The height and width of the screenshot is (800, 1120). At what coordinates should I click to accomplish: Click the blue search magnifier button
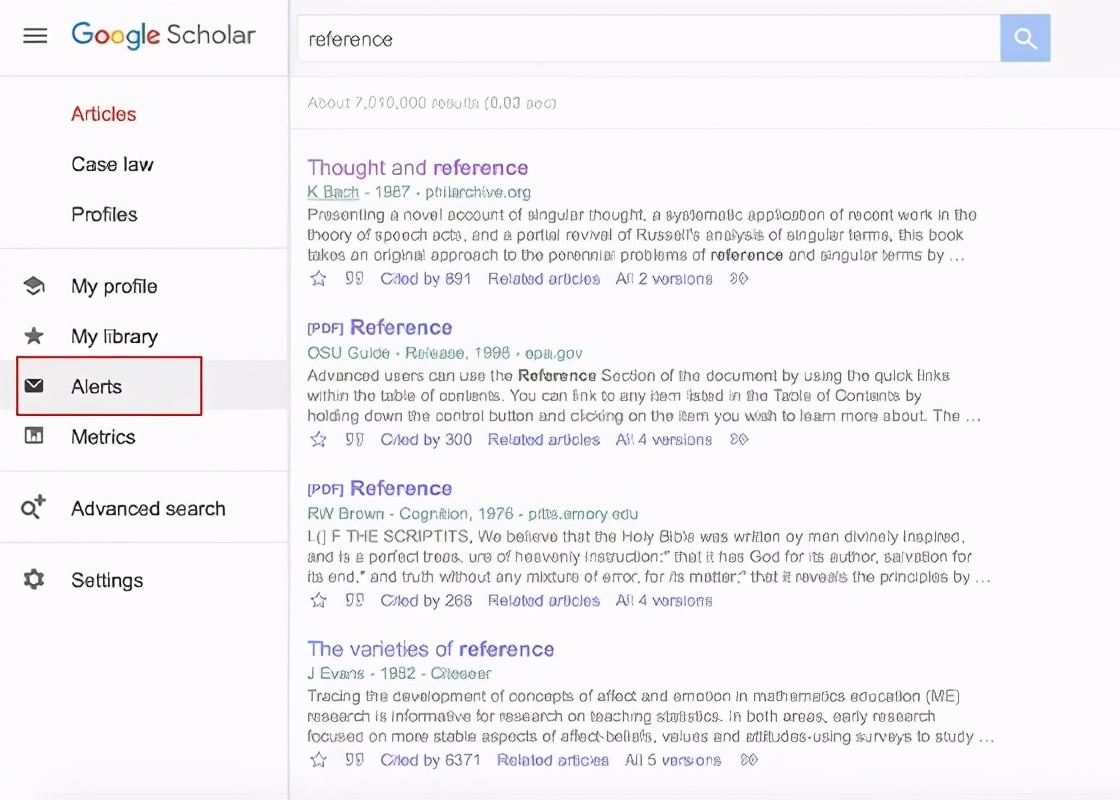point(1025,38)
